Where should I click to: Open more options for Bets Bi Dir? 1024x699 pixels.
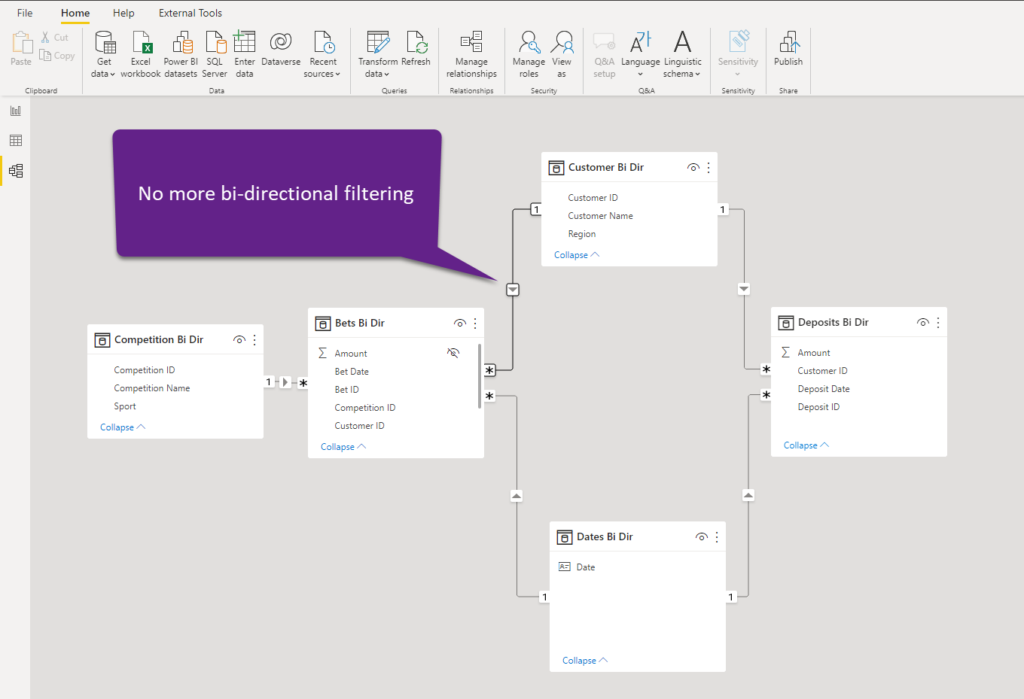[x=475, y=323]
